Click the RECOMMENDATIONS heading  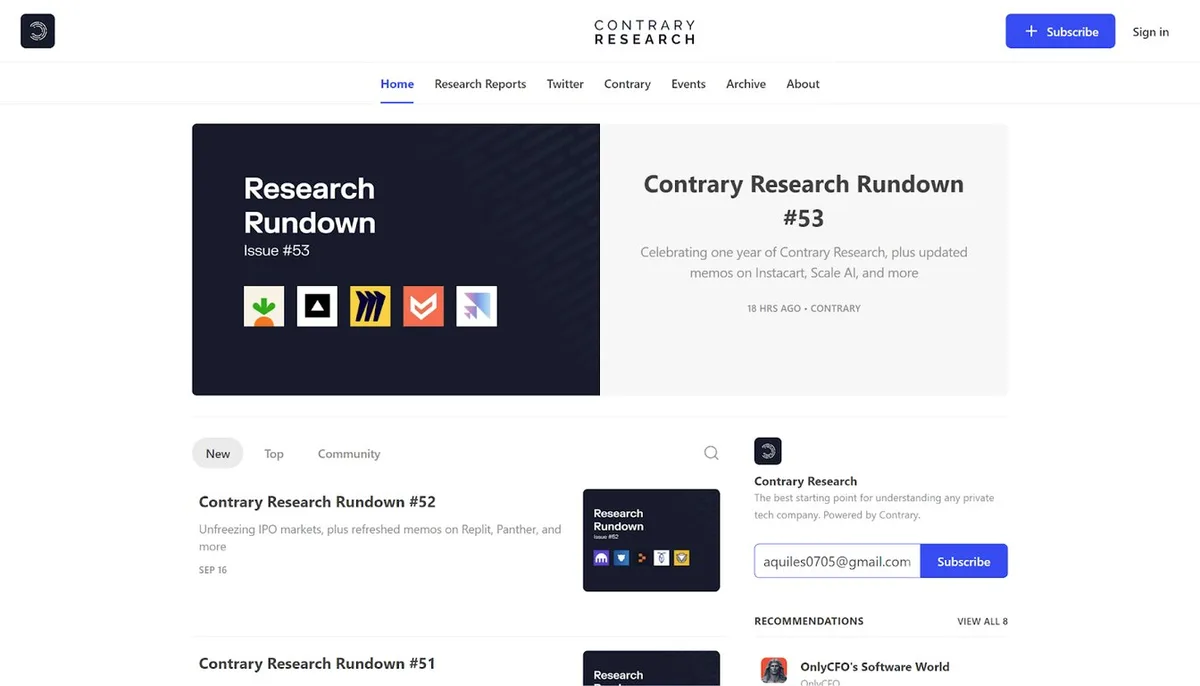pos(809,621)
